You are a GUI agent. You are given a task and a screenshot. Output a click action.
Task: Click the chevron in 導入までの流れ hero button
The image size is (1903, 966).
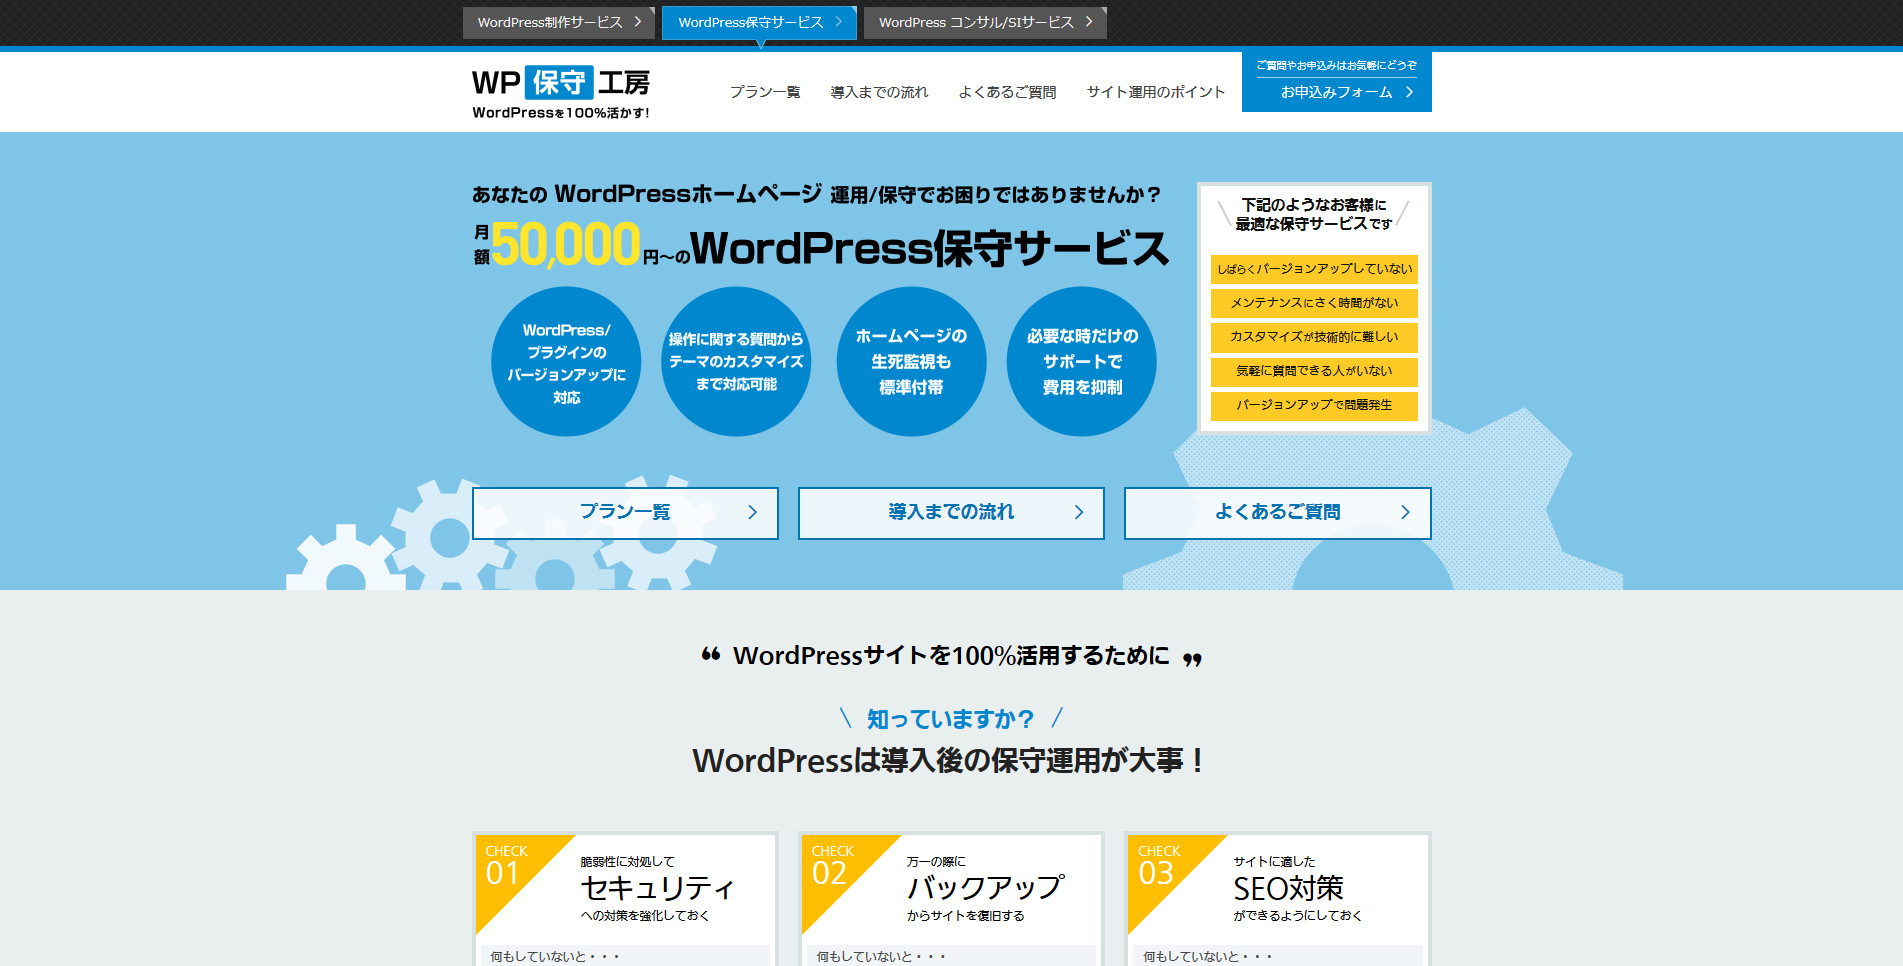[1079, 512]
